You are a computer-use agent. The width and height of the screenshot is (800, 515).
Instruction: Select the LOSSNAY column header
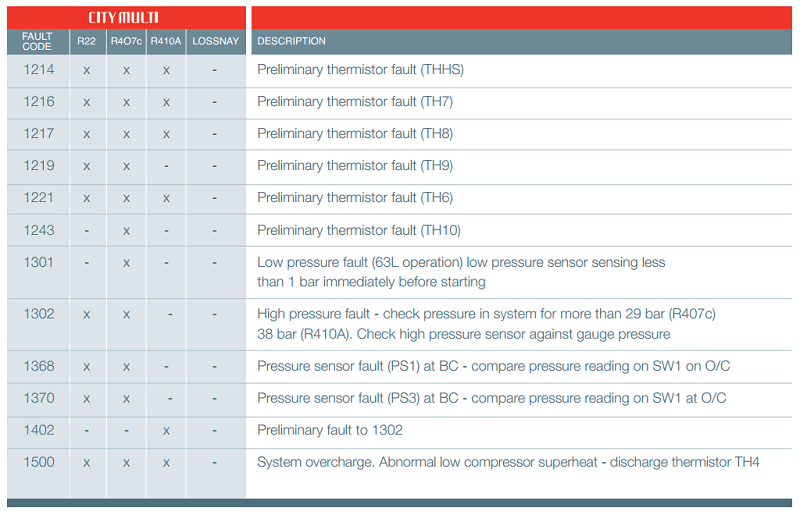(215, 41)
